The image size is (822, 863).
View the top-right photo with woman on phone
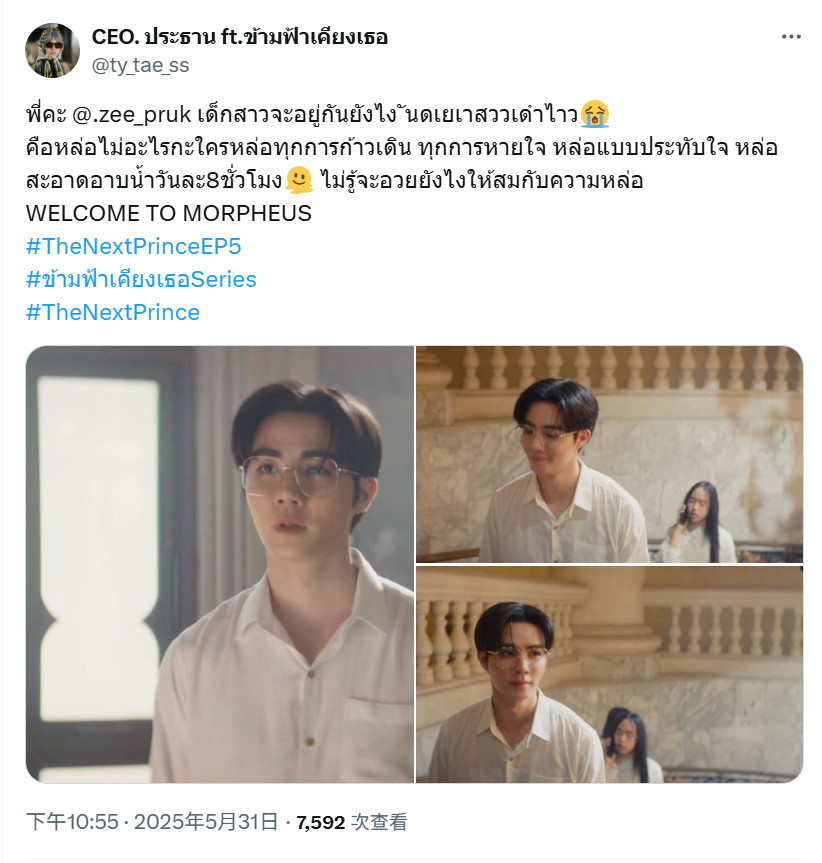tap(609, 454)
